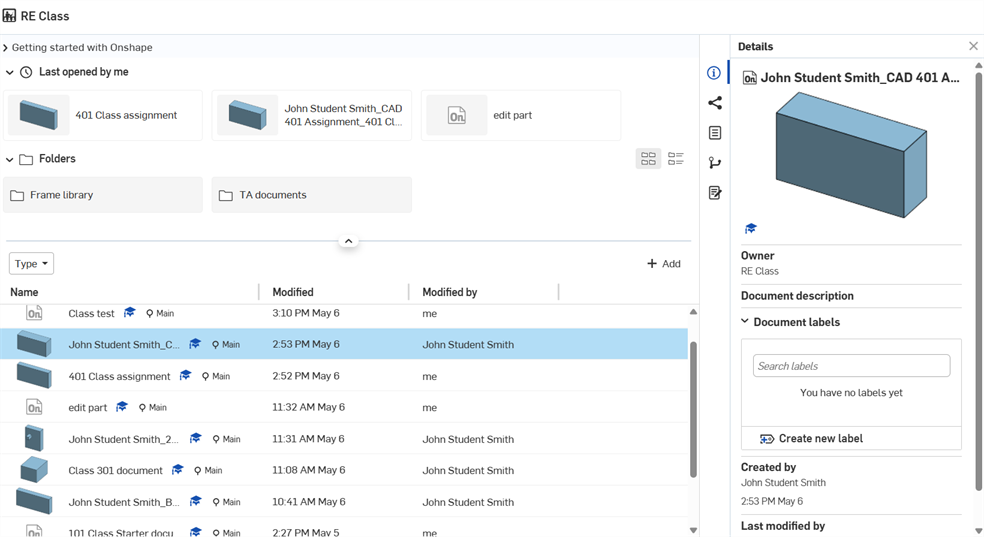Image resolution: width=984 pixels, height=537 pixels.
Task: Collapse the Document labels section
Action: pyautogui.click(x=745, y=322)
